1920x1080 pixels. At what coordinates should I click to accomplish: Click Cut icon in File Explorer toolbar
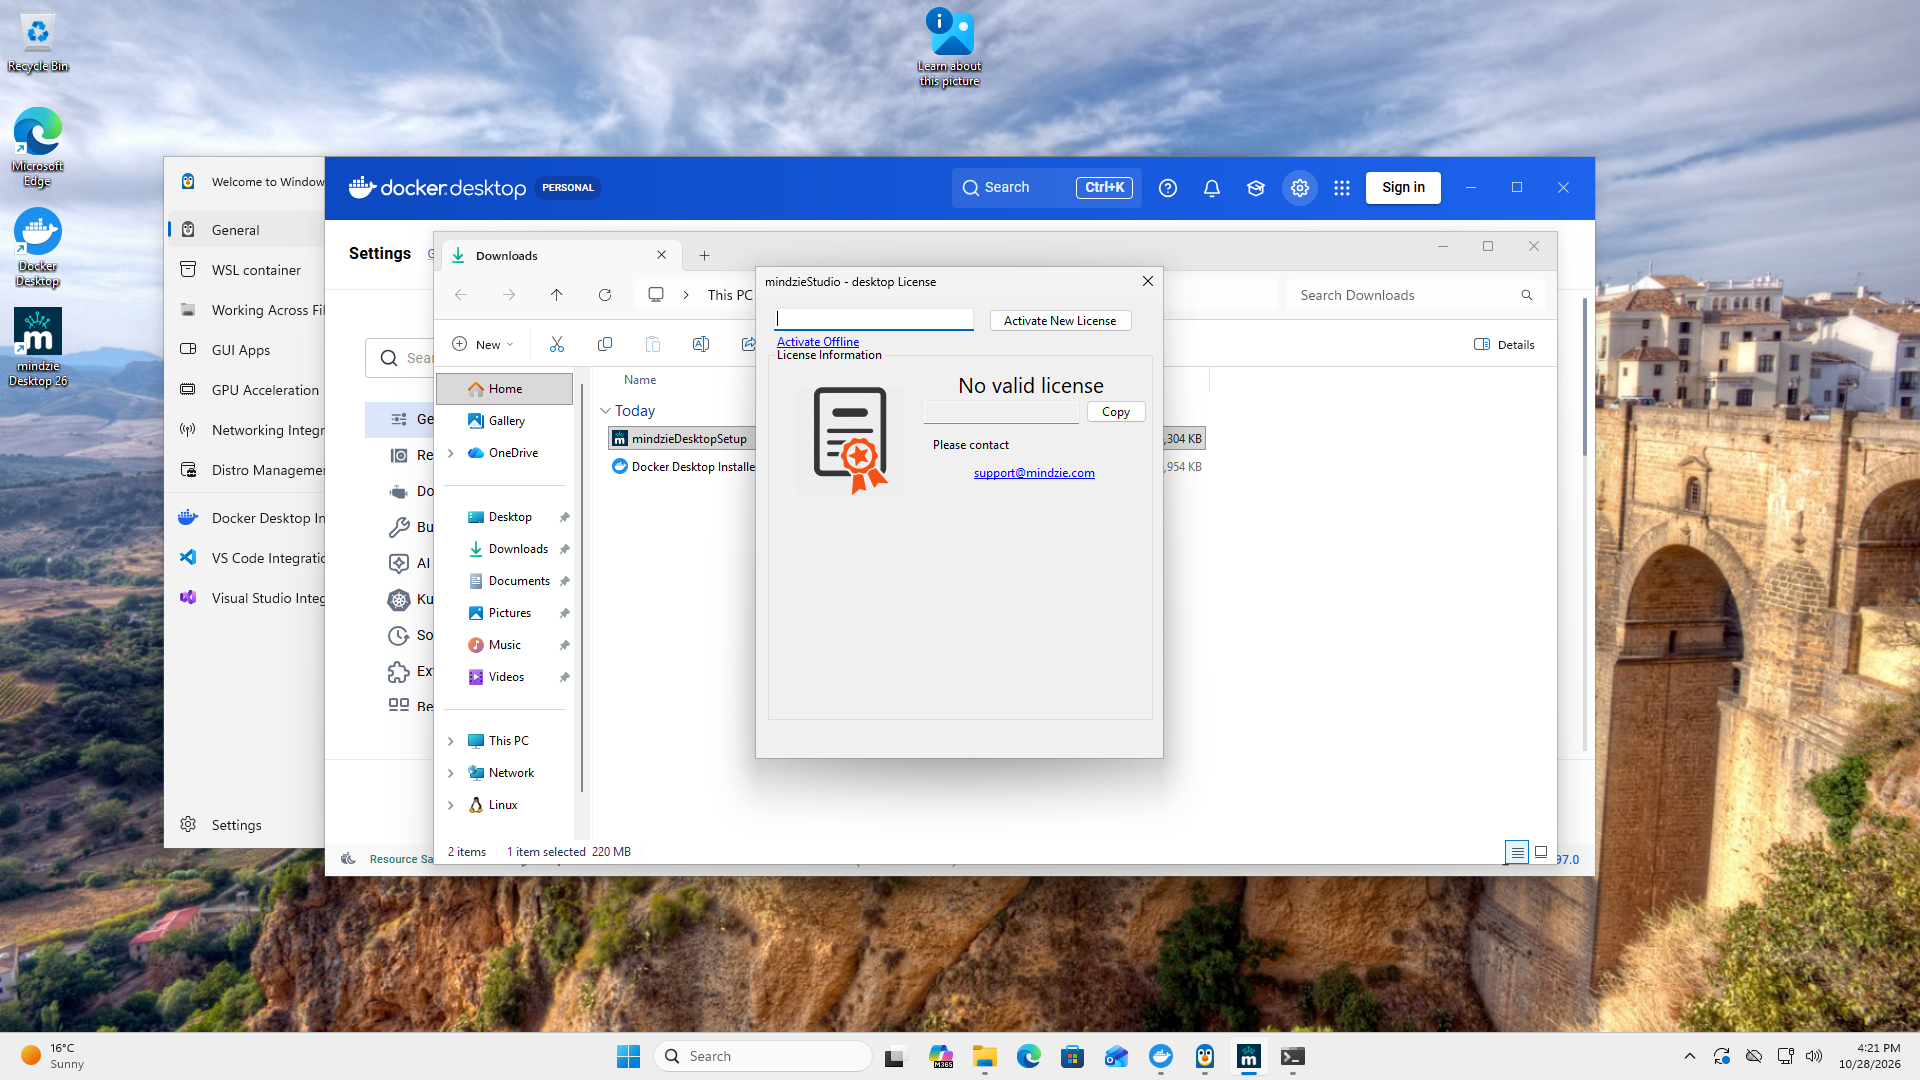pos(557,344)
